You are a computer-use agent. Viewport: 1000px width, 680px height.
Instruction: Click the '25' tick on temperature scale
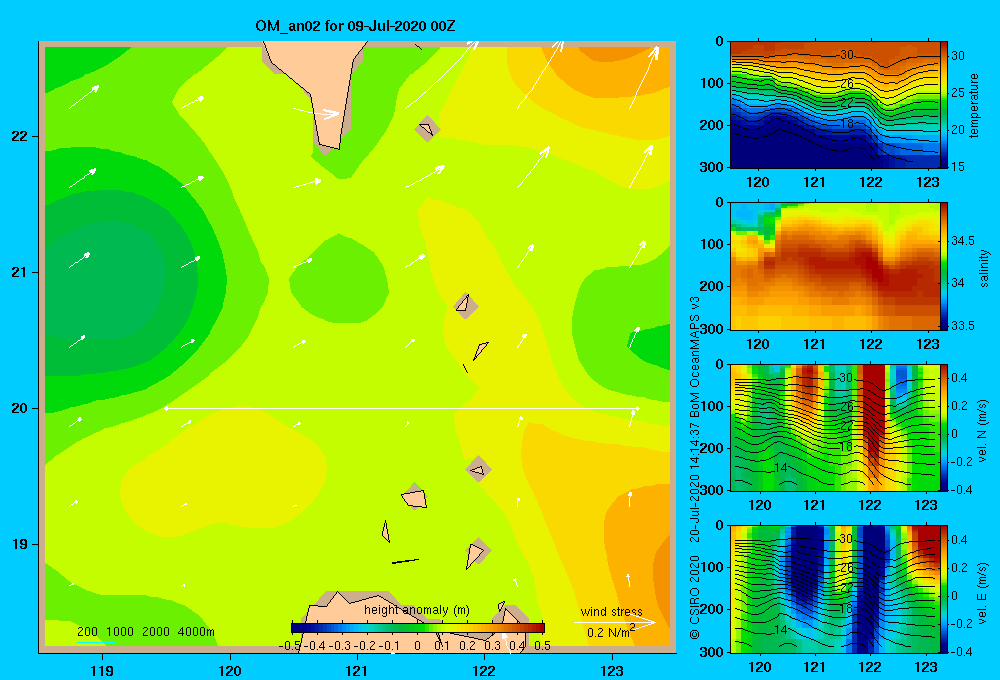[x=958, y=92]
